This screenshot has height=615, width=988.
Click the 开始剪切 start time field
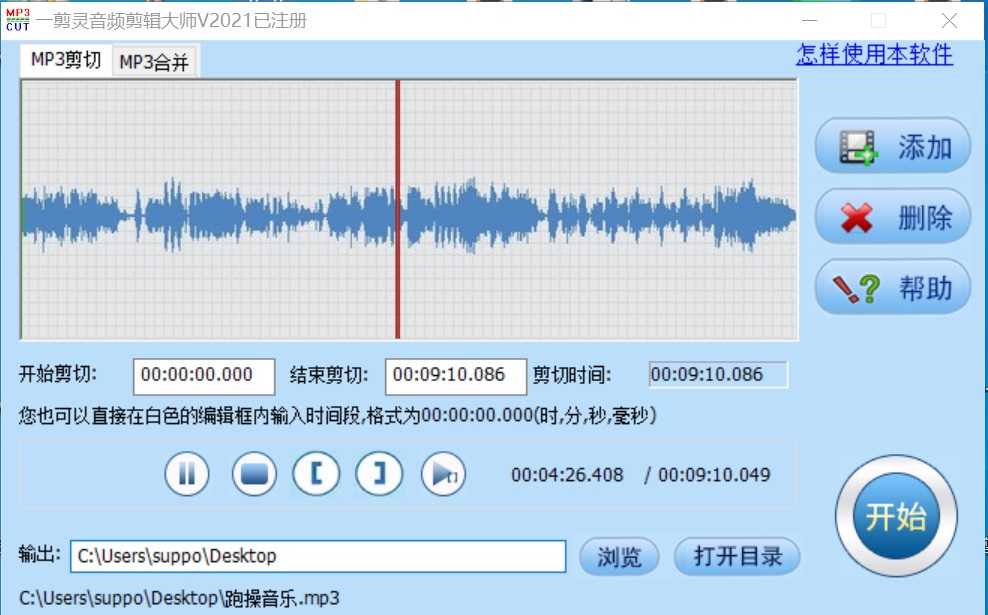pos(204,376)
